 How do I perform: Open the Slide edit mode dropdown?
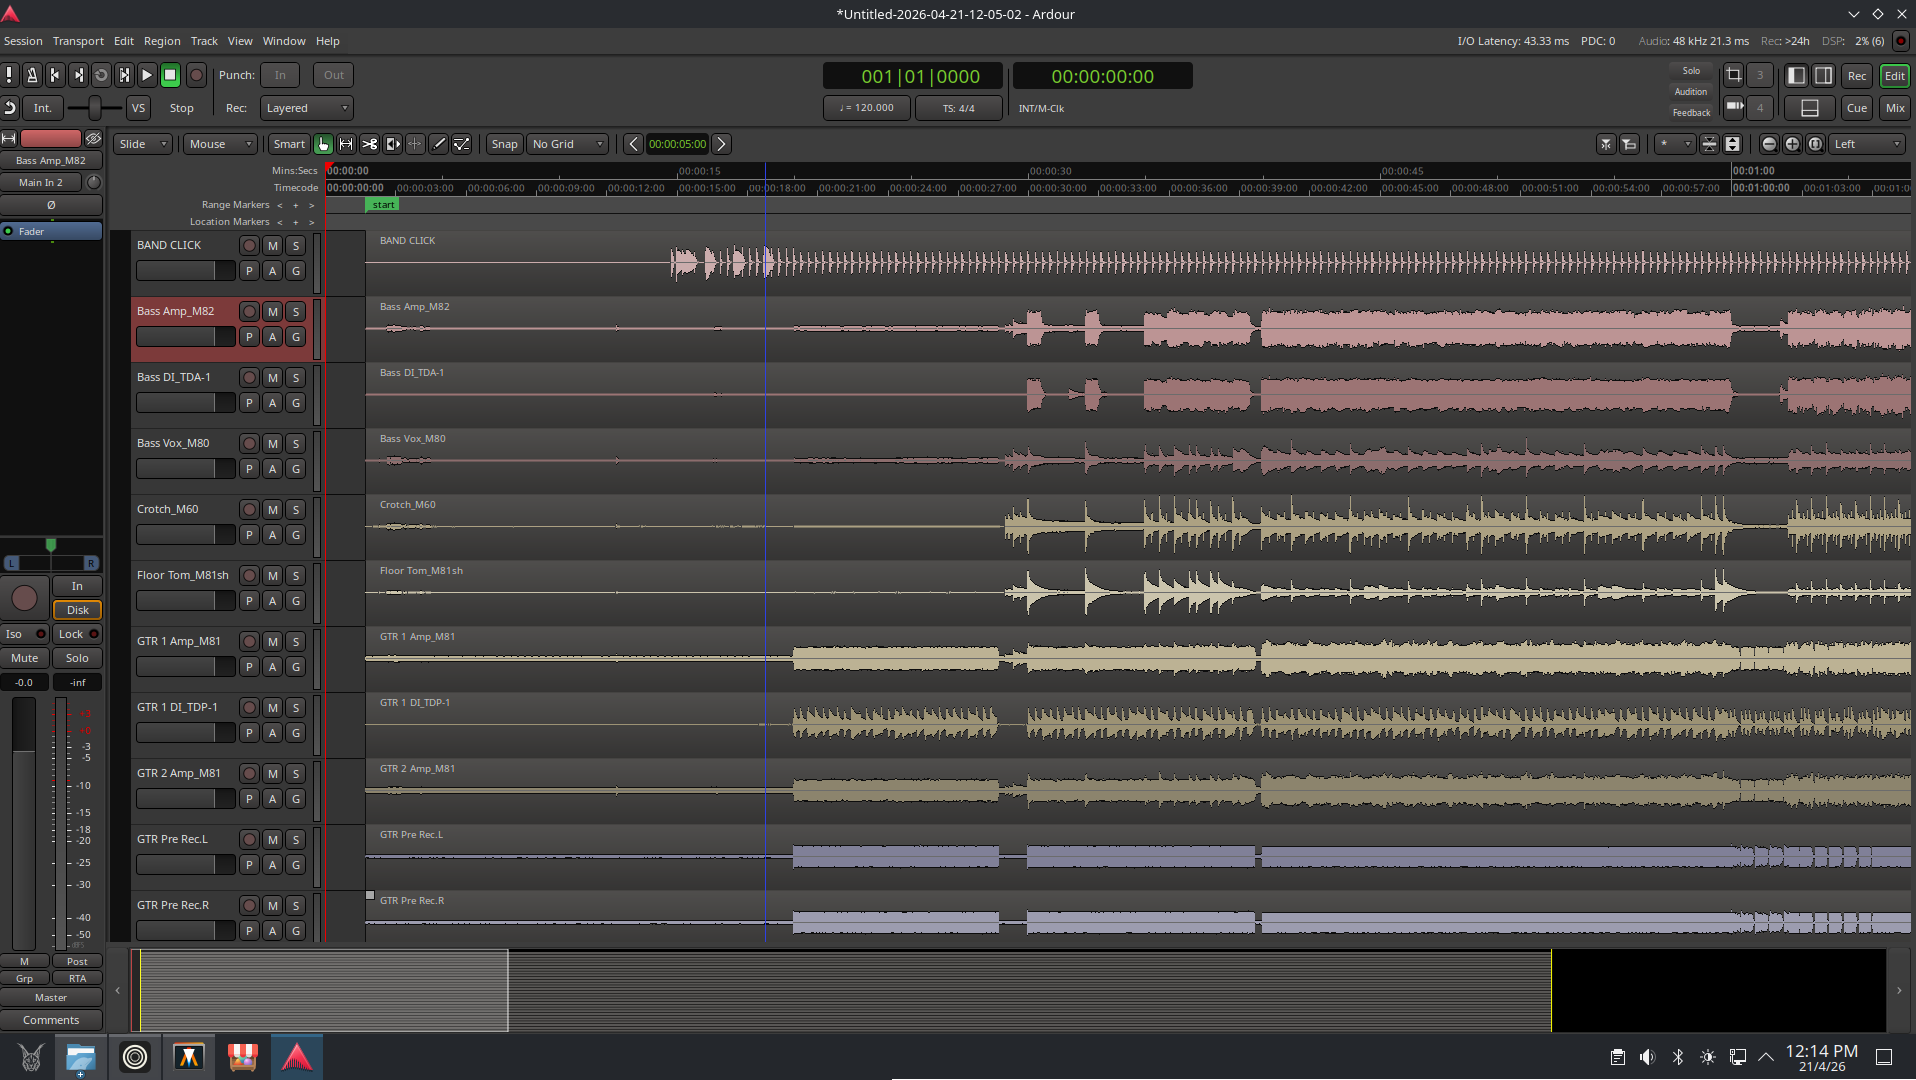click(141, 144)
